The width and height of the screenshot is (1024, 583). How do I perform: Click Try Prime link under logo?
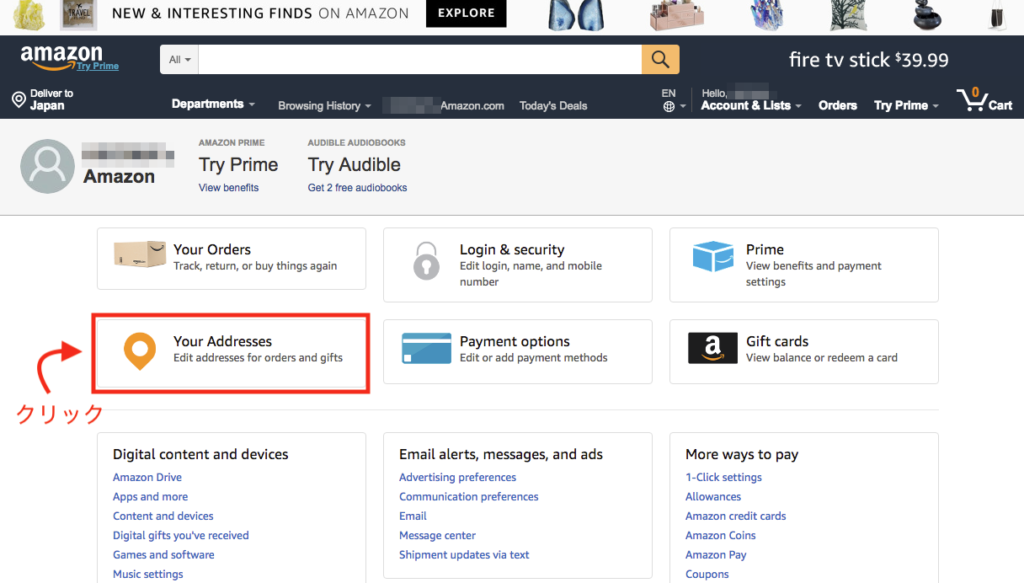coord(97,66)
